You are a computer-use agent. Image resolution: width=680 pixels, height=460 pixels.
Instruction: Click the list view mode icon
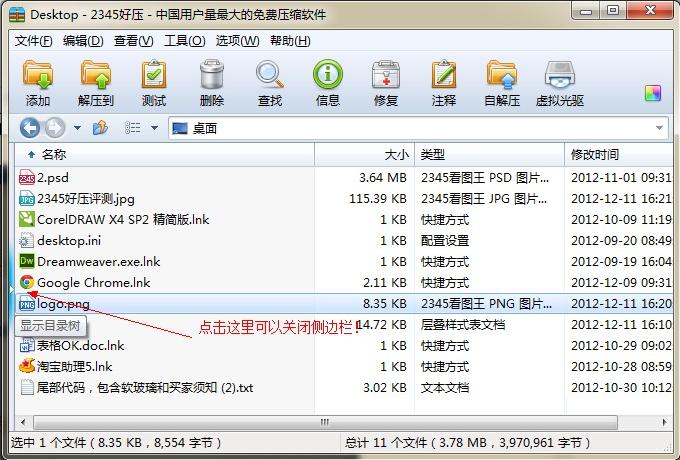pos(132,128)
